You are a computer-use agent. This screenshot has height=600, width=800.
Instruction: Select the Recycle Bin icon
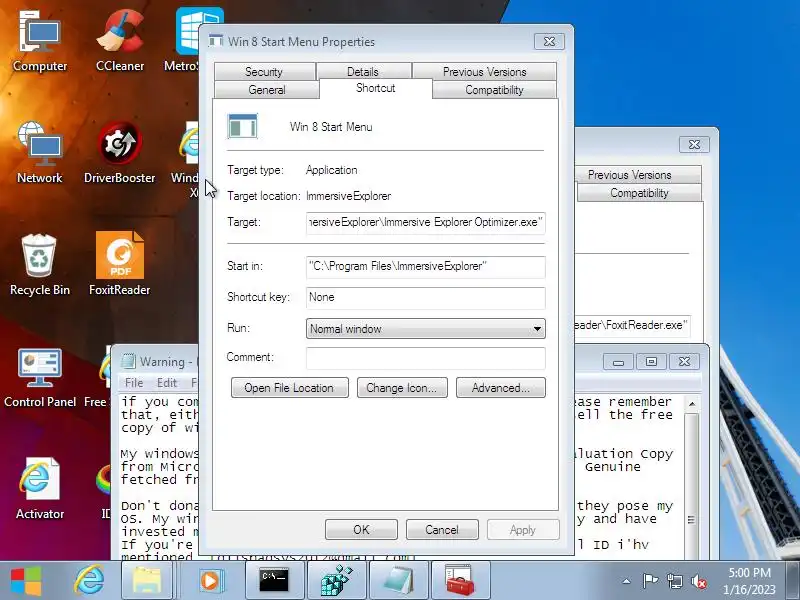(x=40, y=265)
